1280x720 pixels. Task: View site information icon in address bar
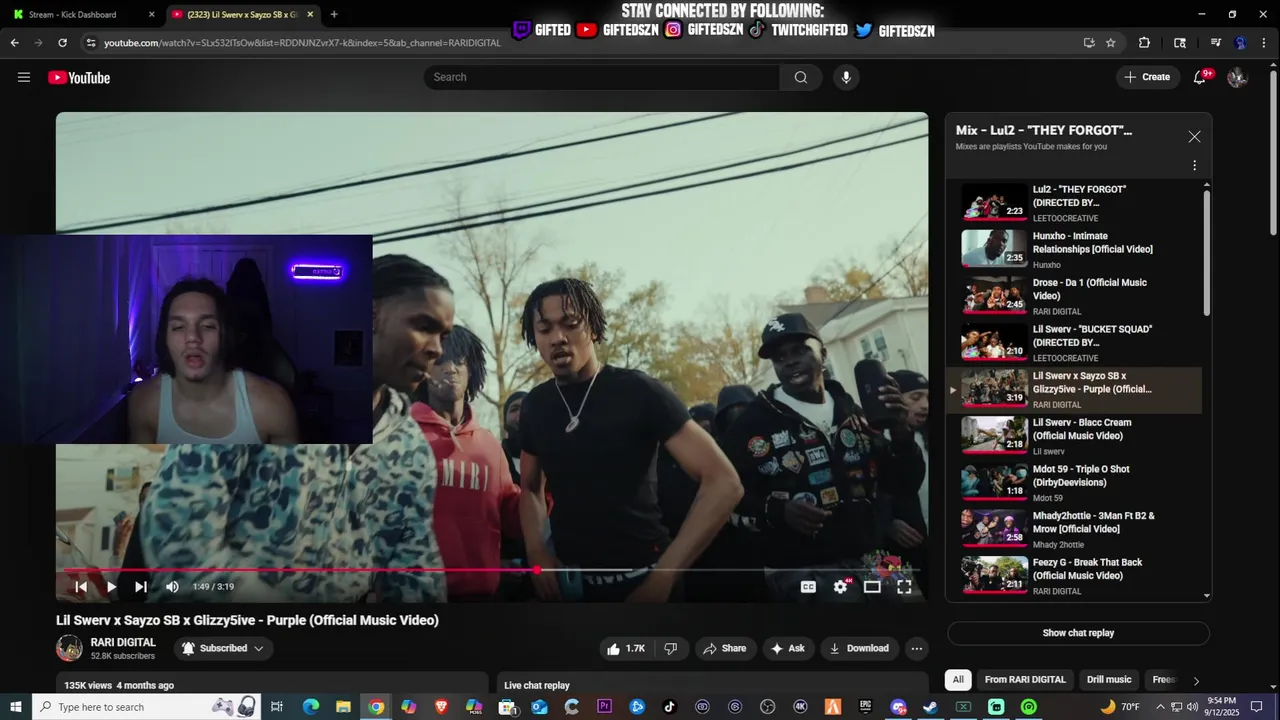(x=91, y=43)
